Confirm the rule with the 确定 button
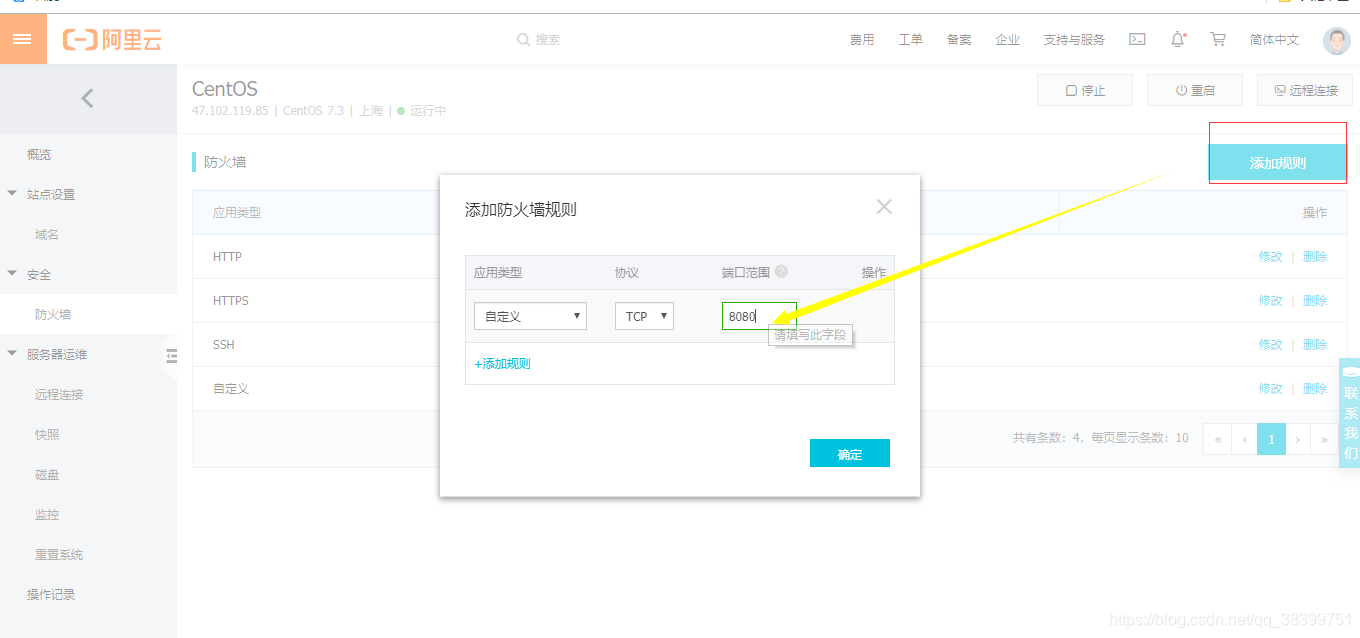 [x=849, y=452]
